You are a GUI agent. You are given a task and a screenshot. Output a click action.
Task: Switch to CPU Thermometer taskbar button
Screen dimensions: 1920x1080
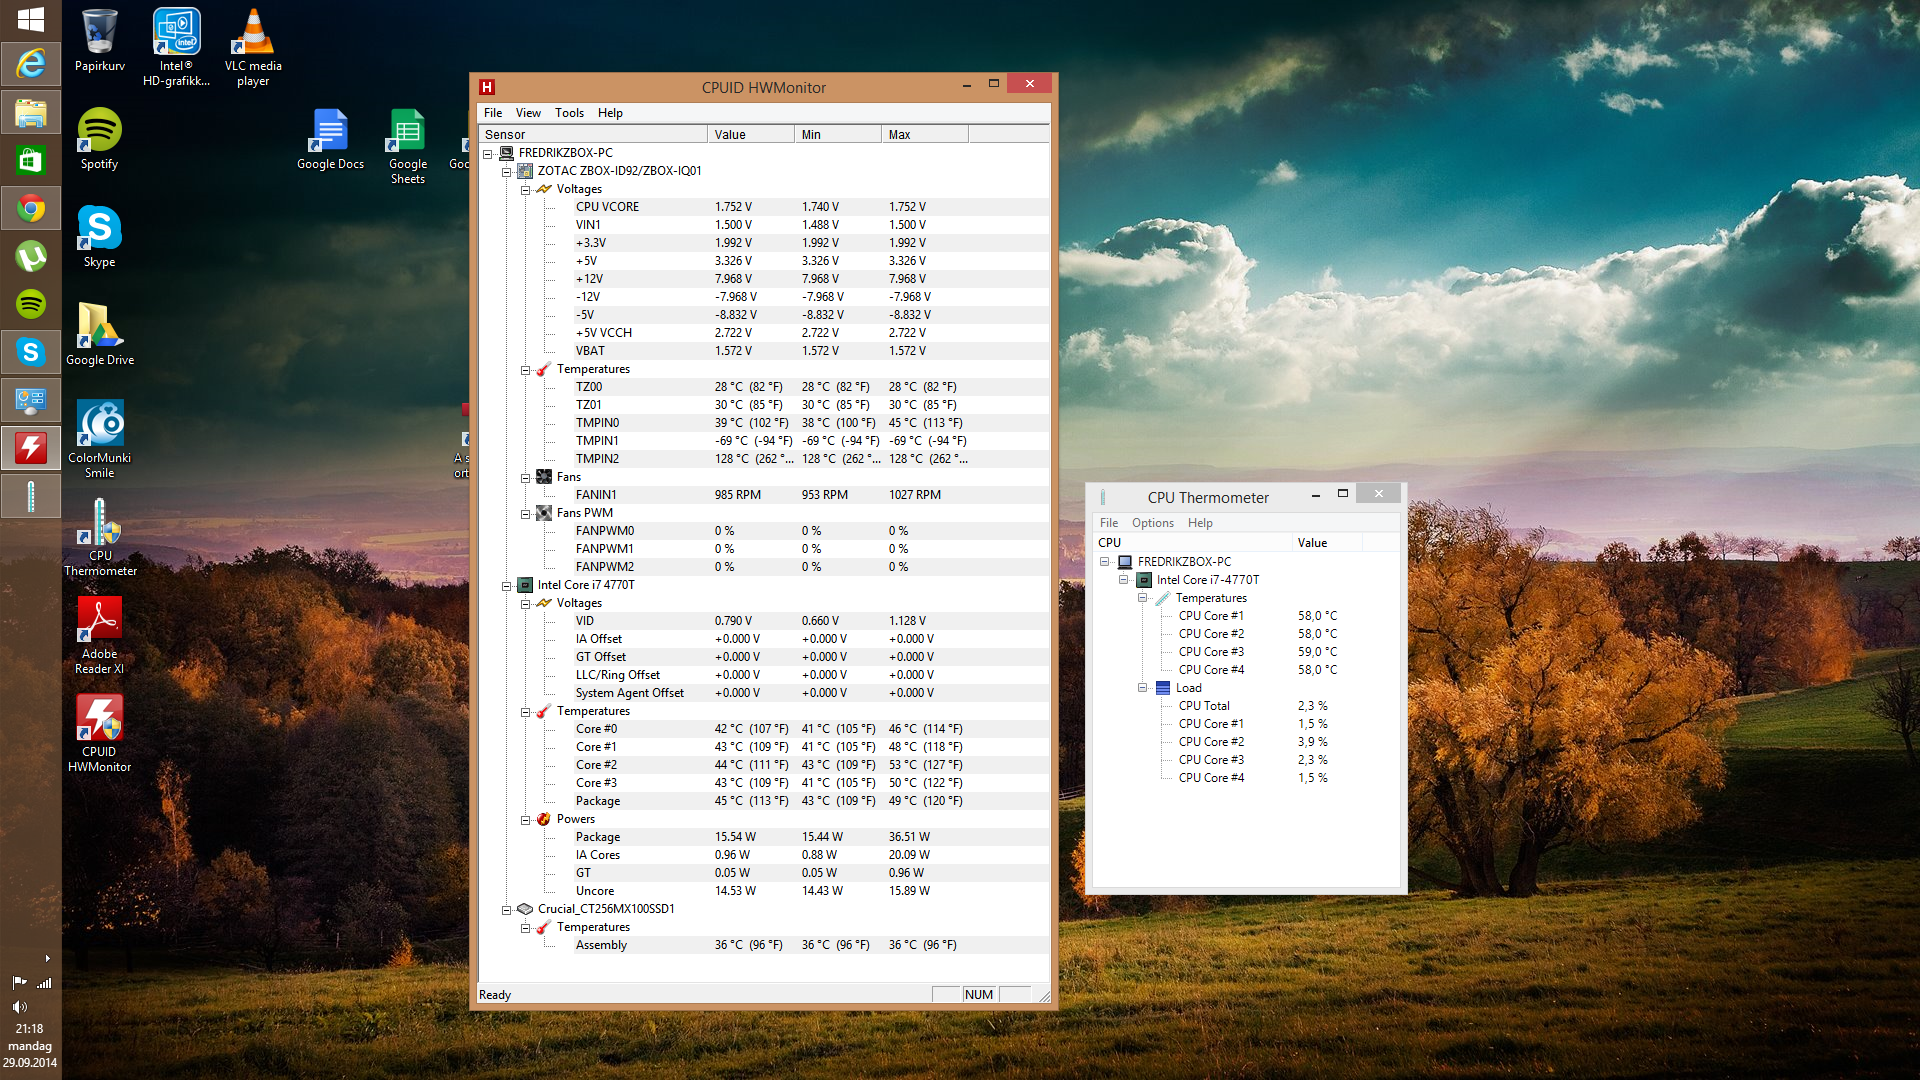click(31, 496)
